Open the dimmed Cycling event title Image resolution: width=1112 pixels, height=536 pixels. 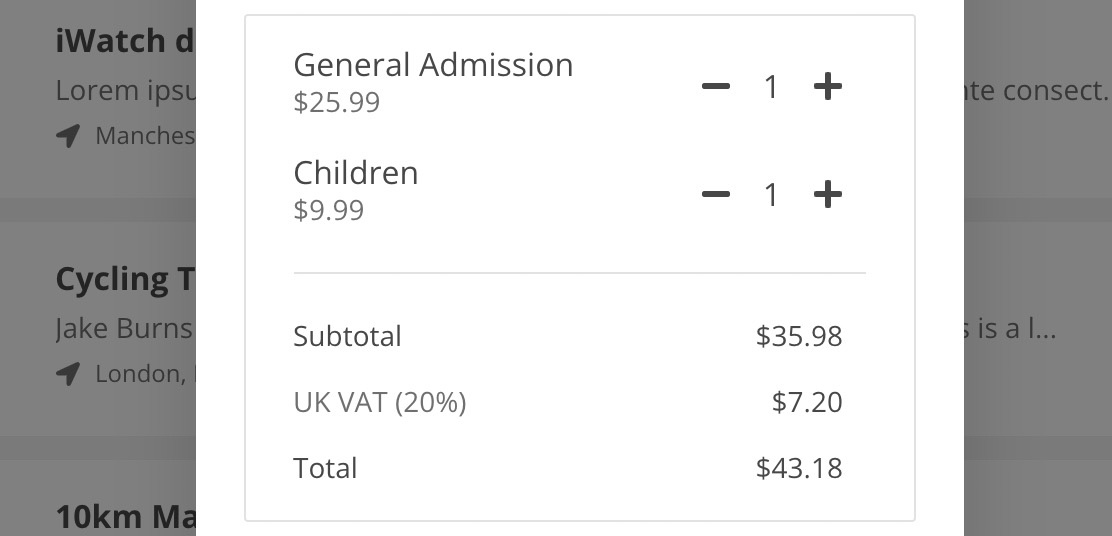(x=126, y=279)
